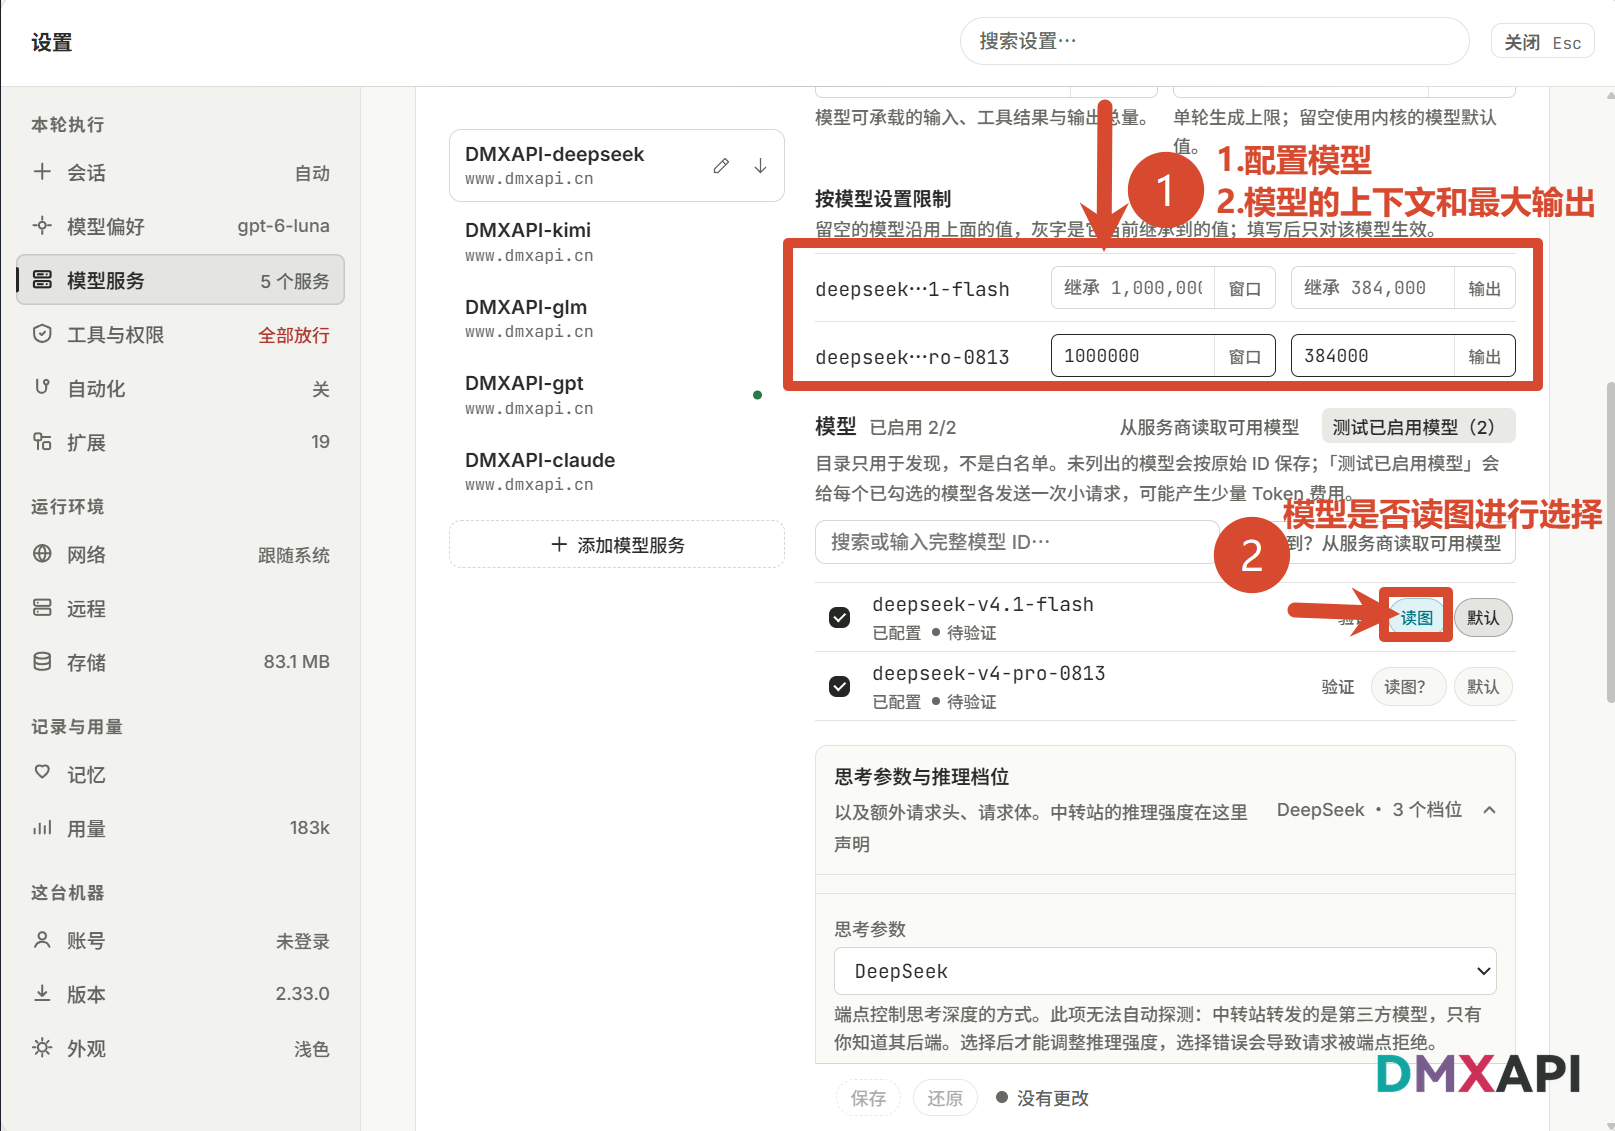Open the 思考参数 DeepSeek dropdown
The width and height of the screenshot is (1615, 1131).
[1165, 971]
